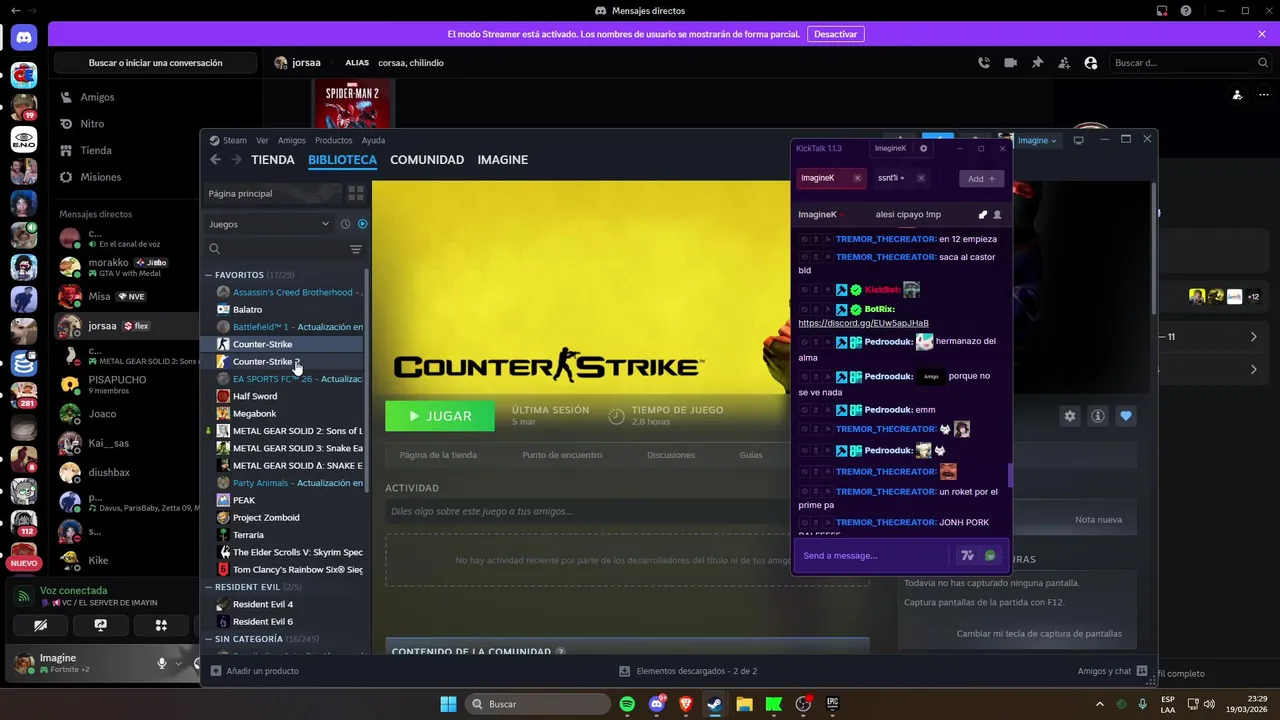Open the Discusiones link for Counter-Strike
Screen dimensions: 1280x720
[671, 455]
